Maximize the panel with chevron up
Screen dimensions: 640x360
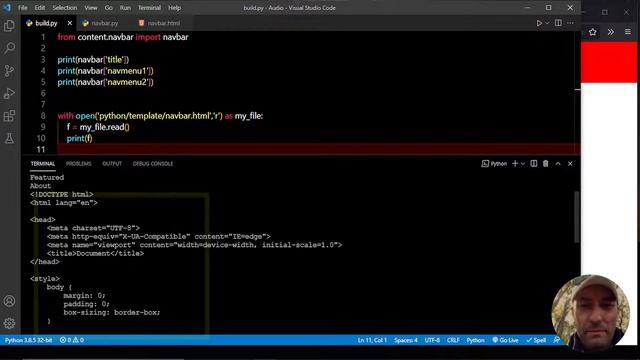tap(558, 164)
